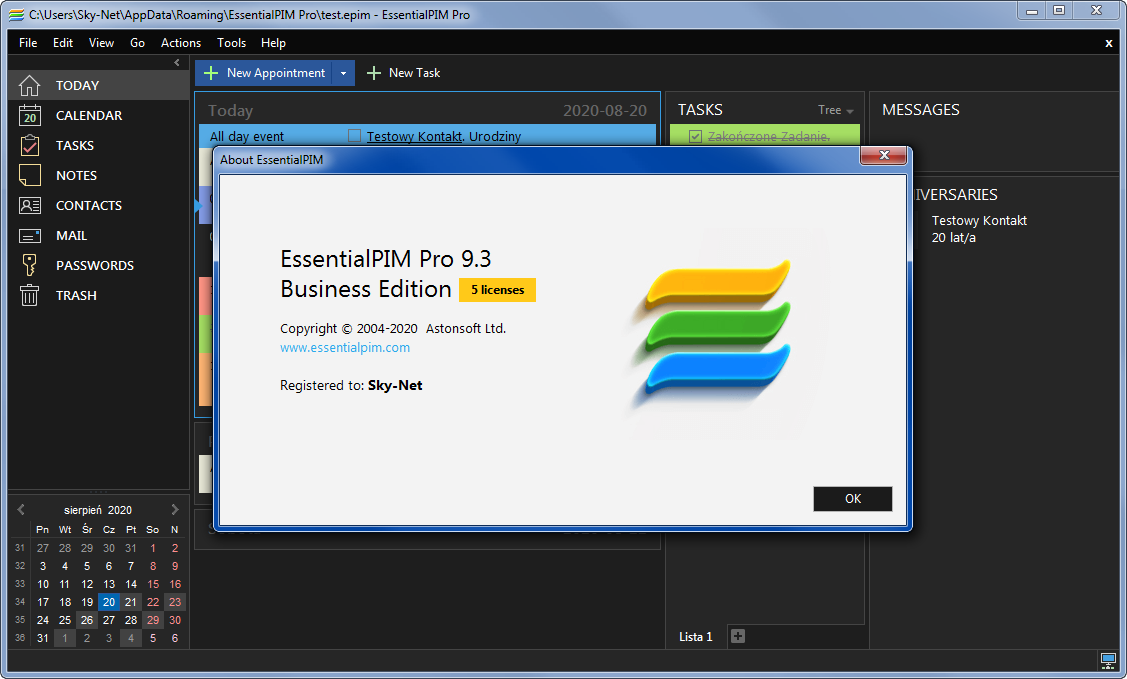The image size is (1127, 679).
Task: Select day 10 in mini calendar
Action: (43, 584)
